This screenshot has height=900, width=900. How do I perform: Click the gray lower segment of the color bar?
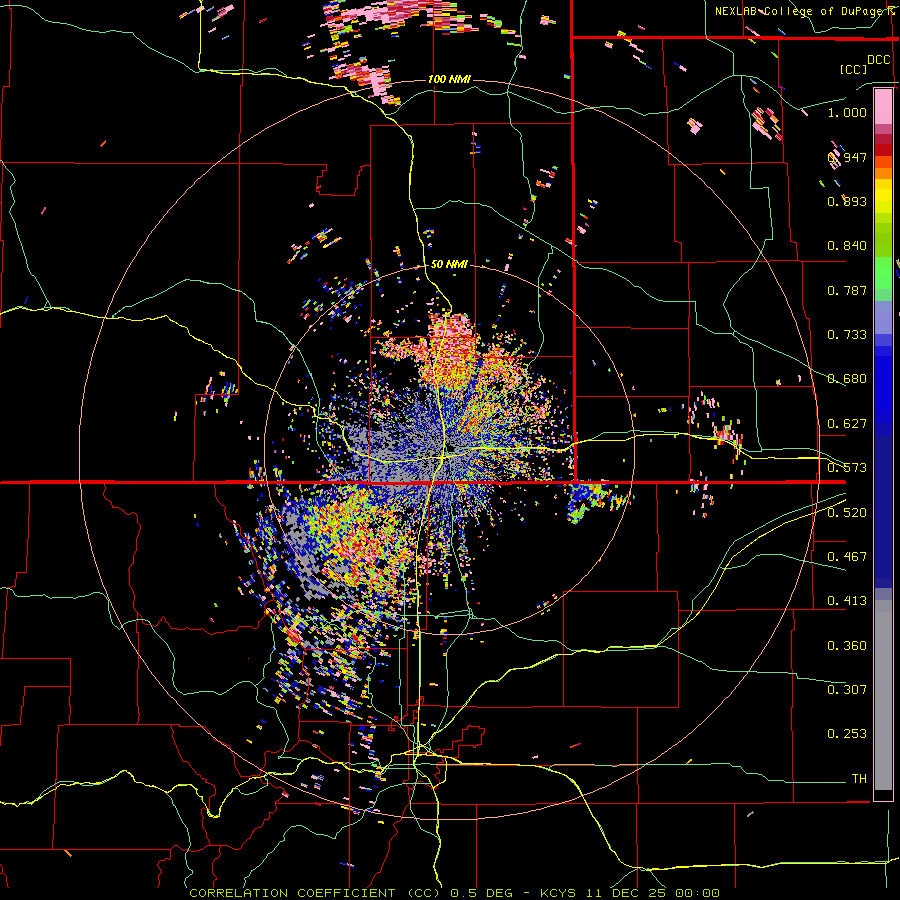pyautogui.click(x=883, y=695)
